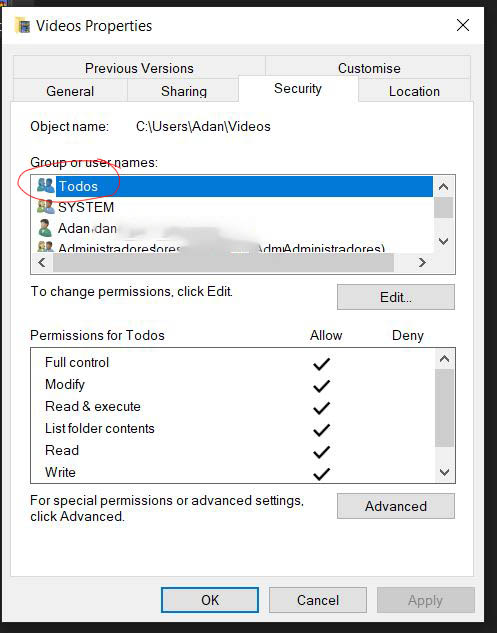Confirm the dialog with OK

point(210,600)
